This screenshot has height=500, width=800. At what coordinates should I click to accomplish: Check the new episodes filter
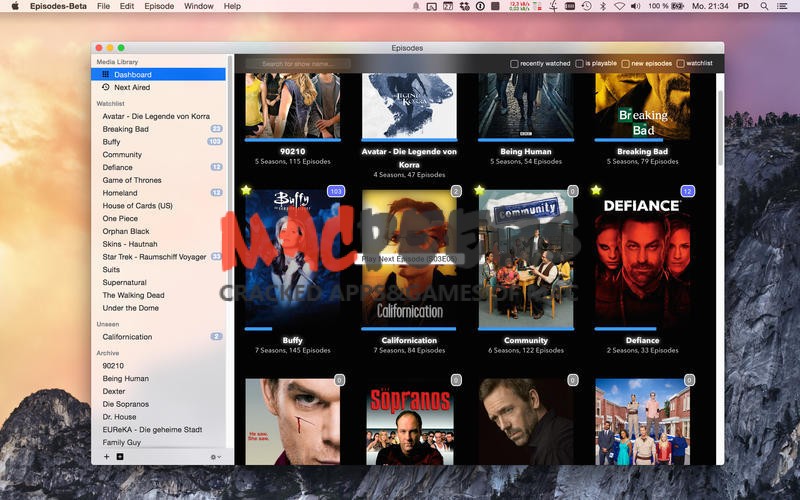[x=625, y=64]
